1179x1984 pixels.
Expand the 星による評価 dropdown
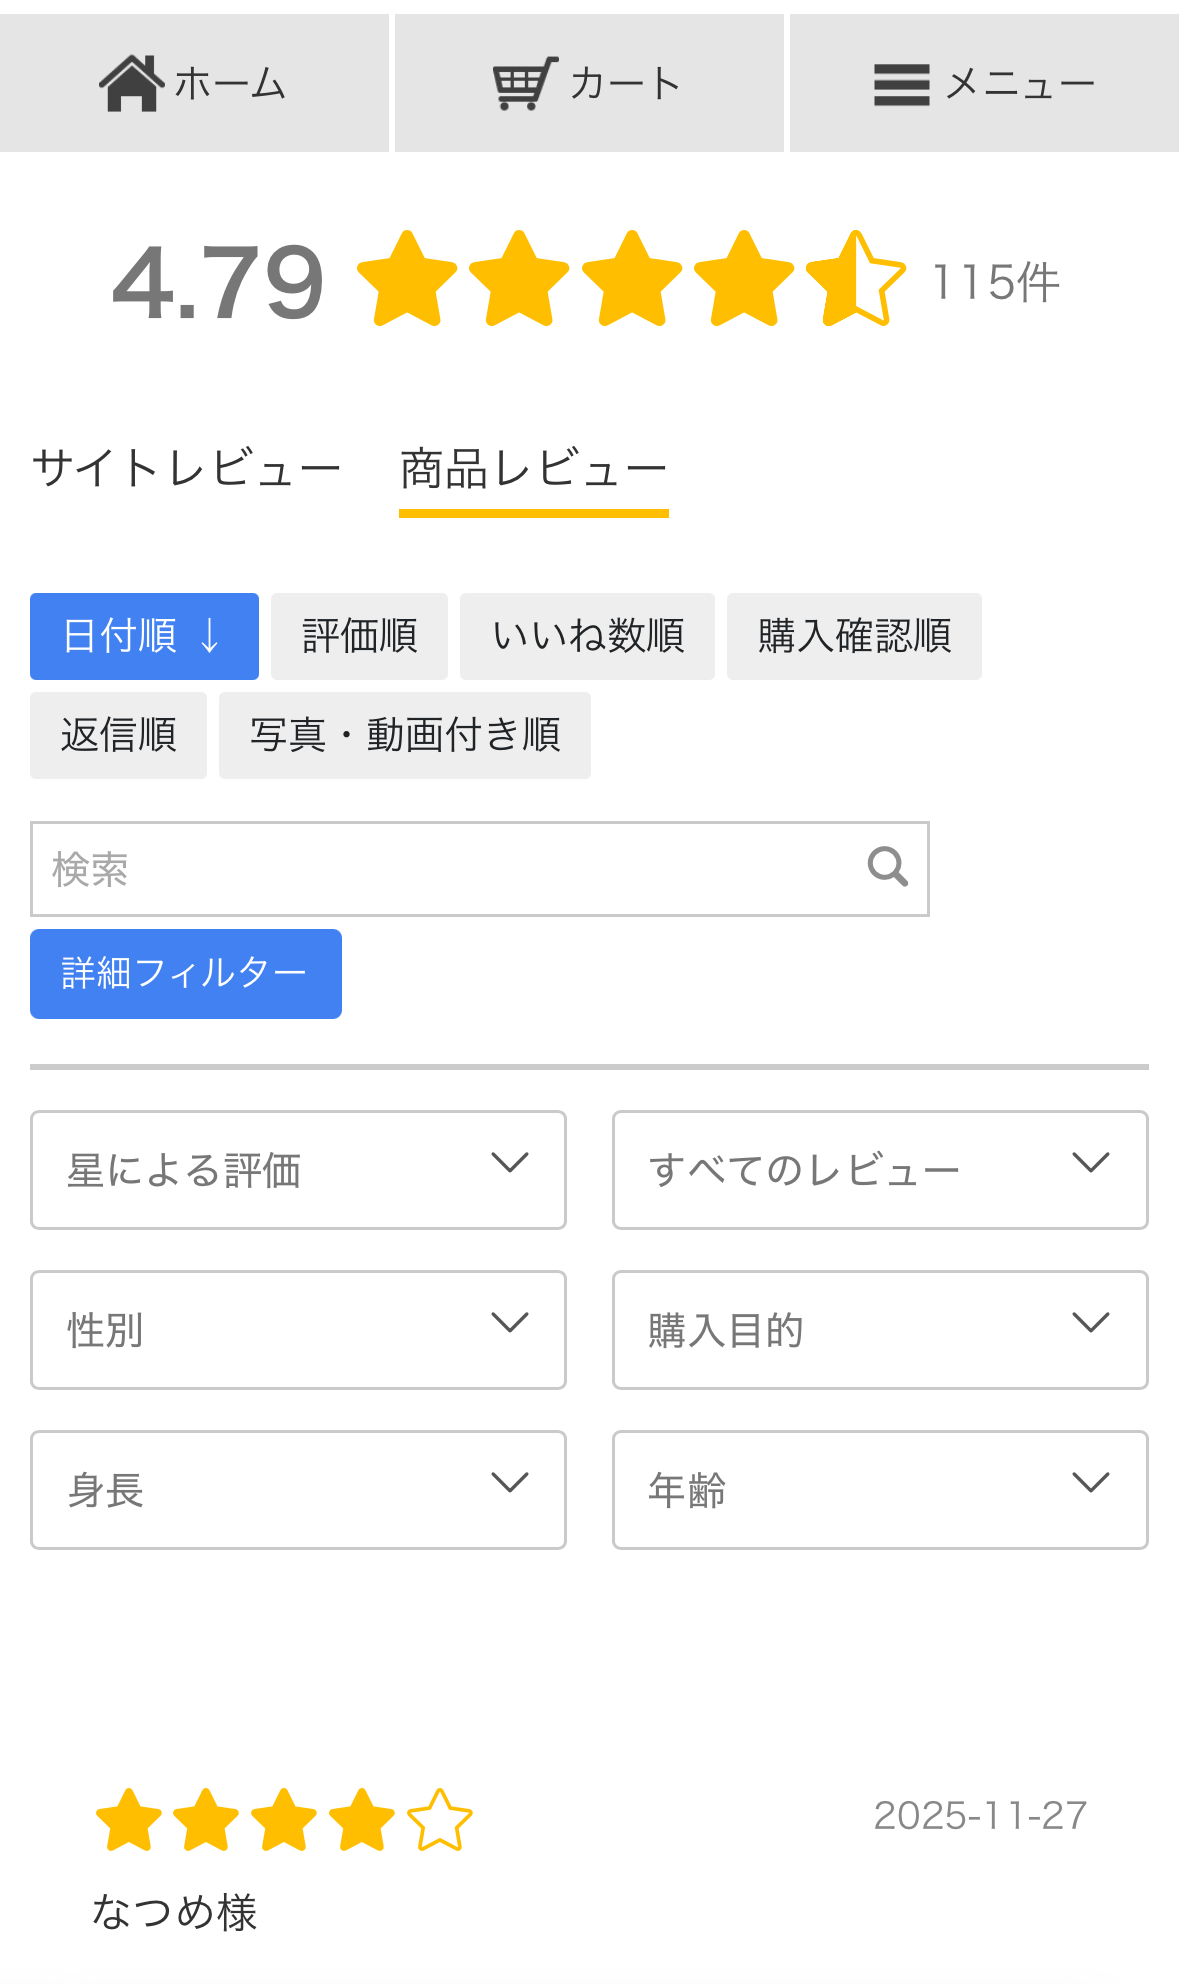point(298,1170)
